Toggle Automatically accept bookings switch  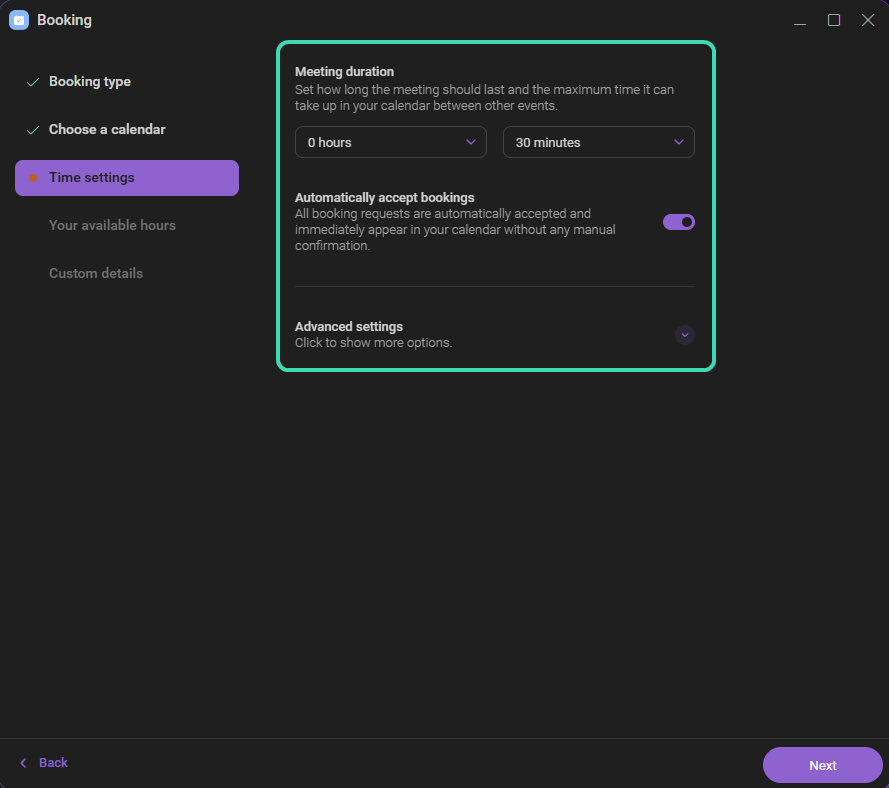tap(679, 222)
